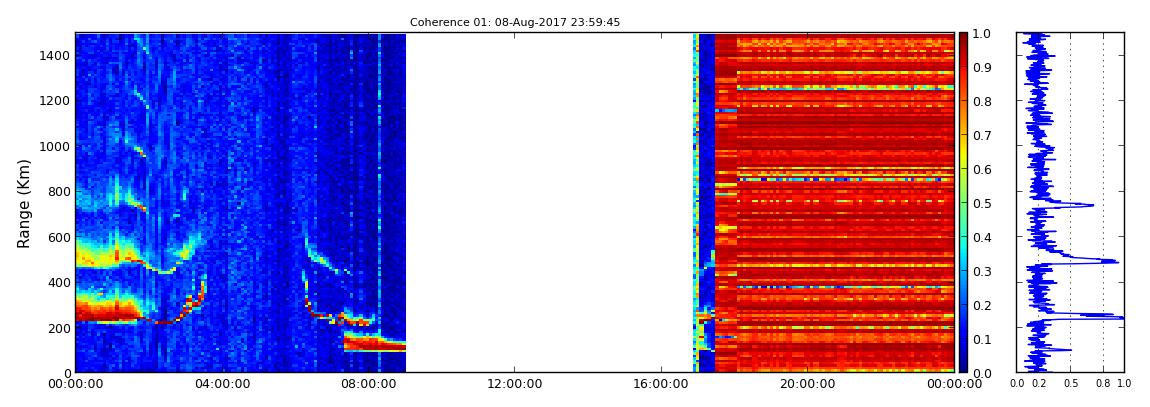Click the "20:00:00" time tick label
The image size is (1150, 407).
(x=807, y=384)
